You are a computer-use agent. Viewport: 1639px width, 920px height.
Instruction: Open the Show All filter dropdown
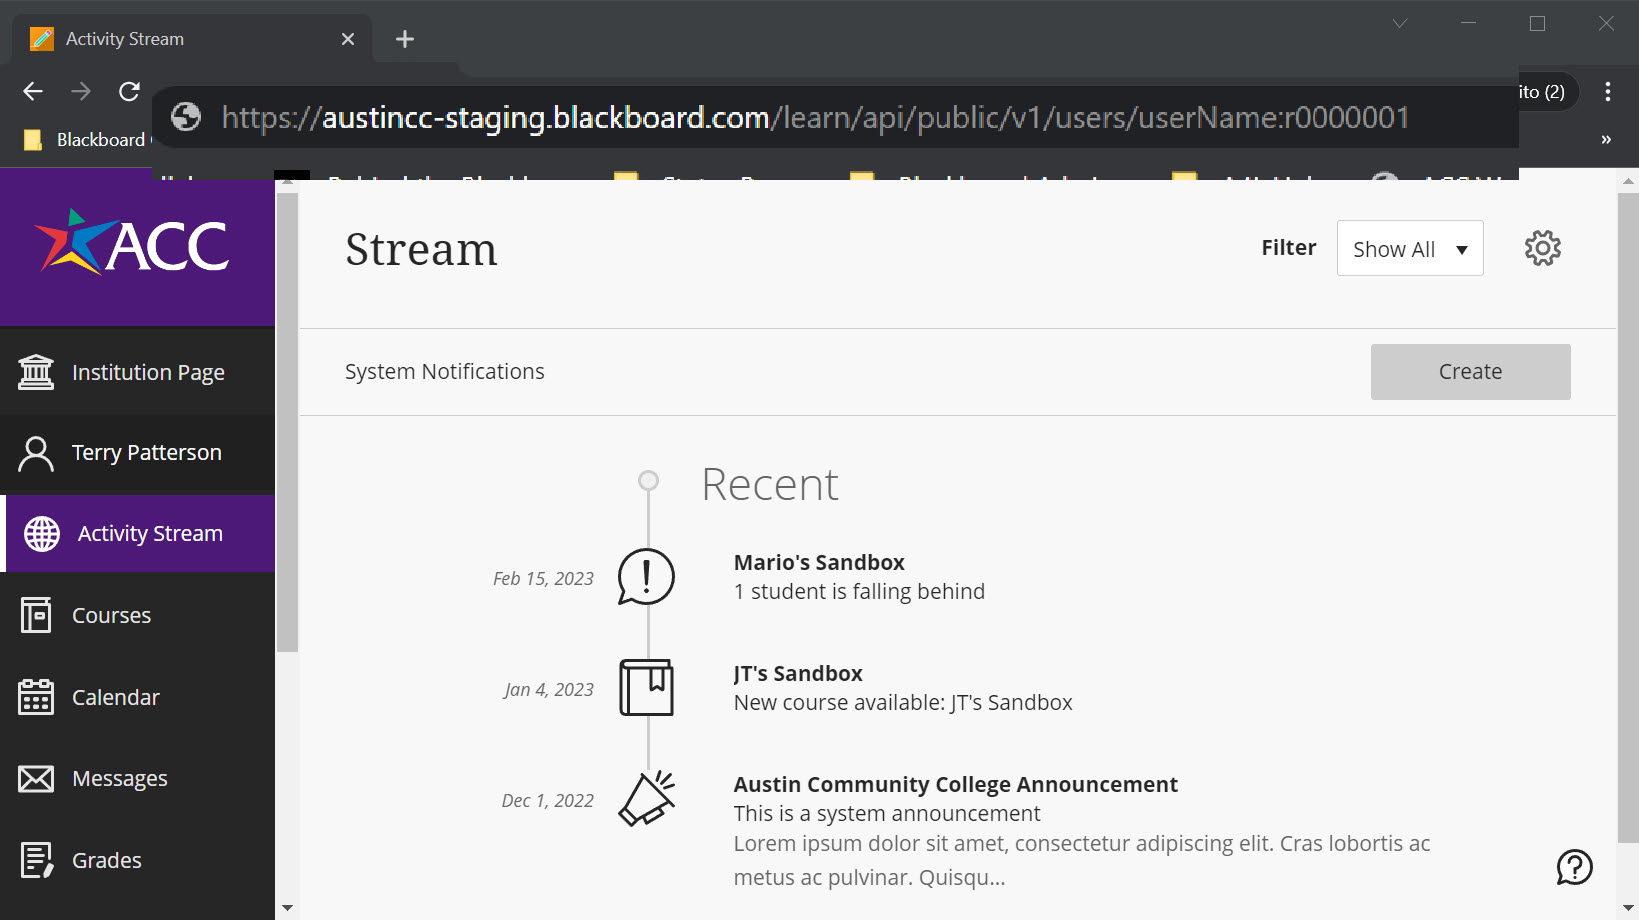[1410, 248]
